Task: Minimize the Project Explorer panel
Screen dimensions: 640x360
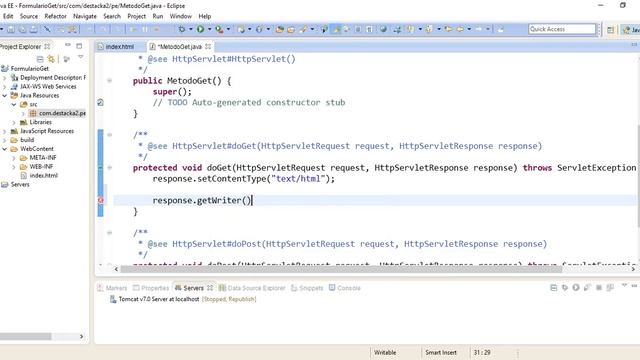Action: tap(68, 45)
